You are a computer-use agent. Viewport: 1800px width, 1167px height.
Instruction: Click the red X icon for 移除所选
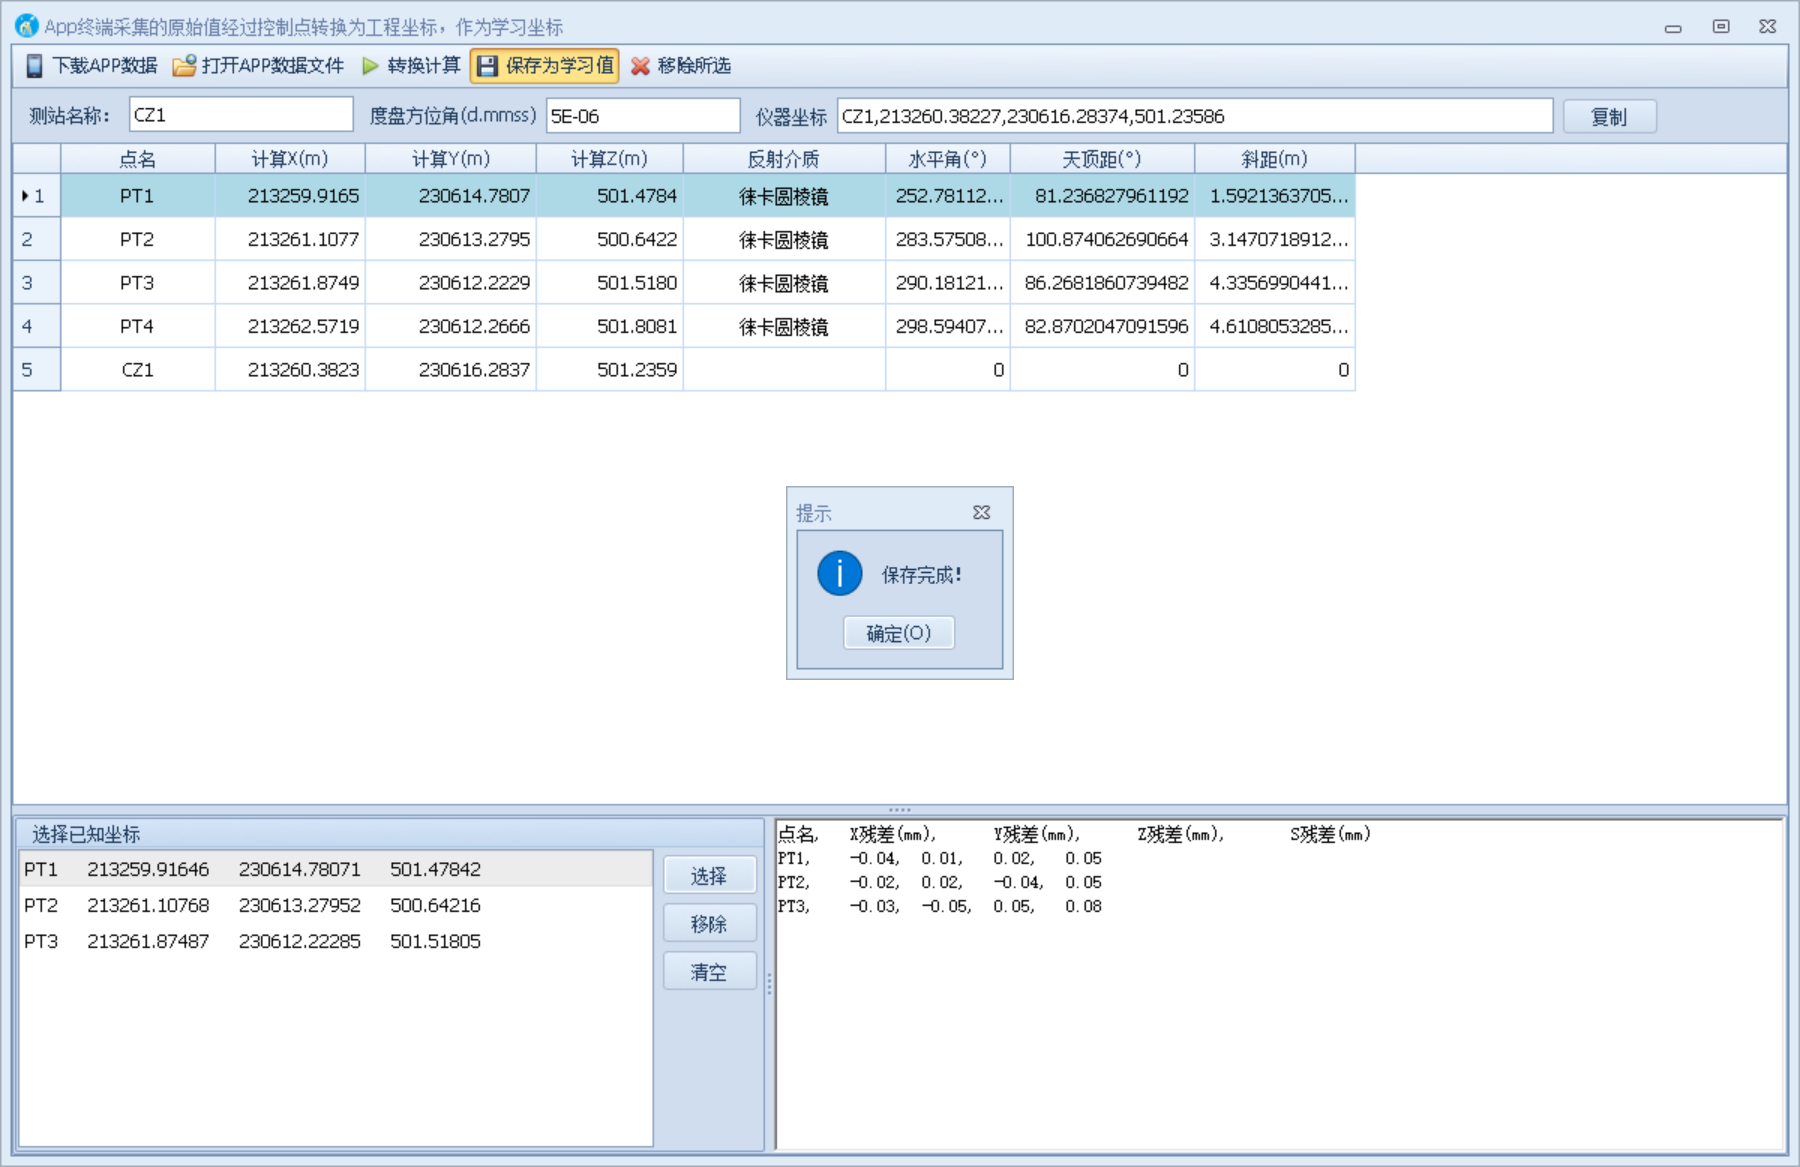pos(640,66)
